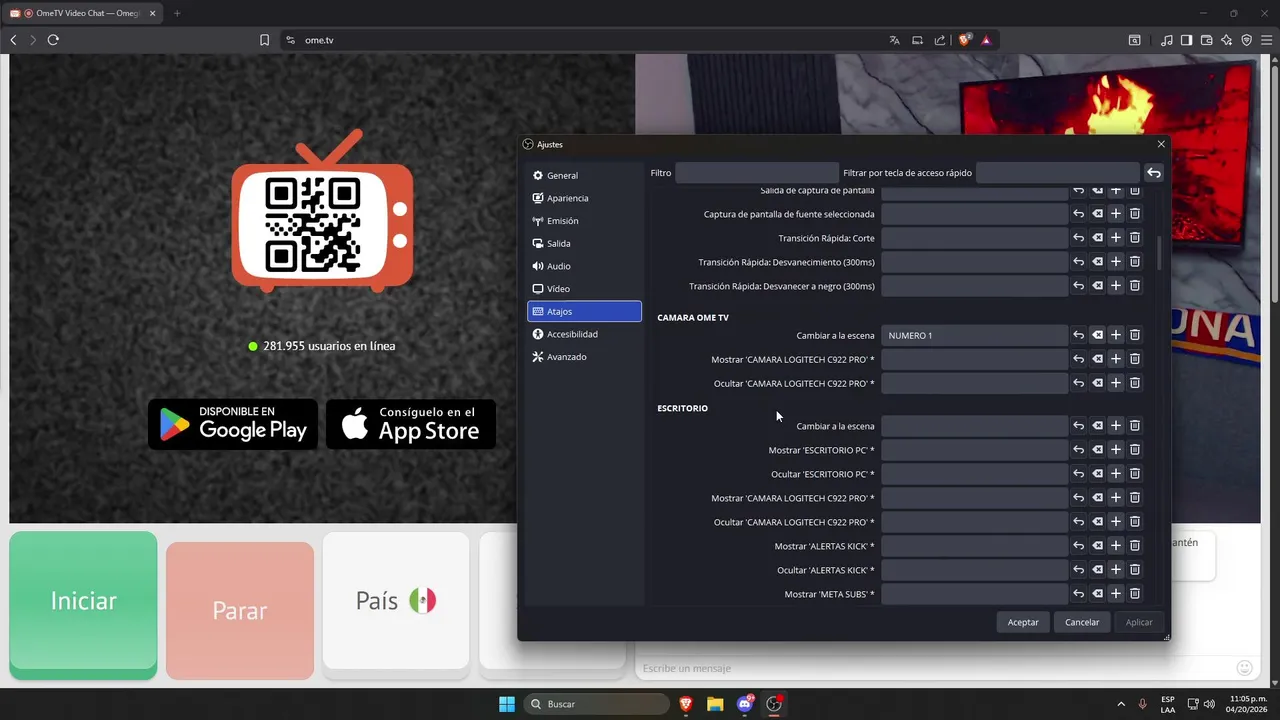Open the Apariencia settings section

584,198
